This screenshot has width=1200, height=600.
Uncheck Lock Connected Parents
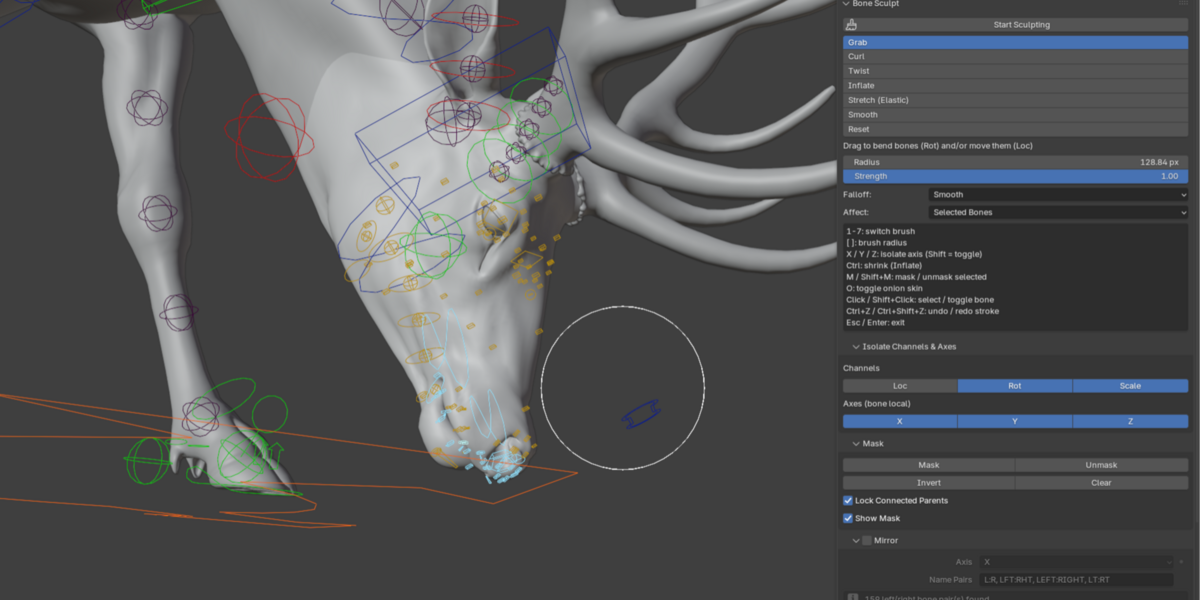pos(848,501)
